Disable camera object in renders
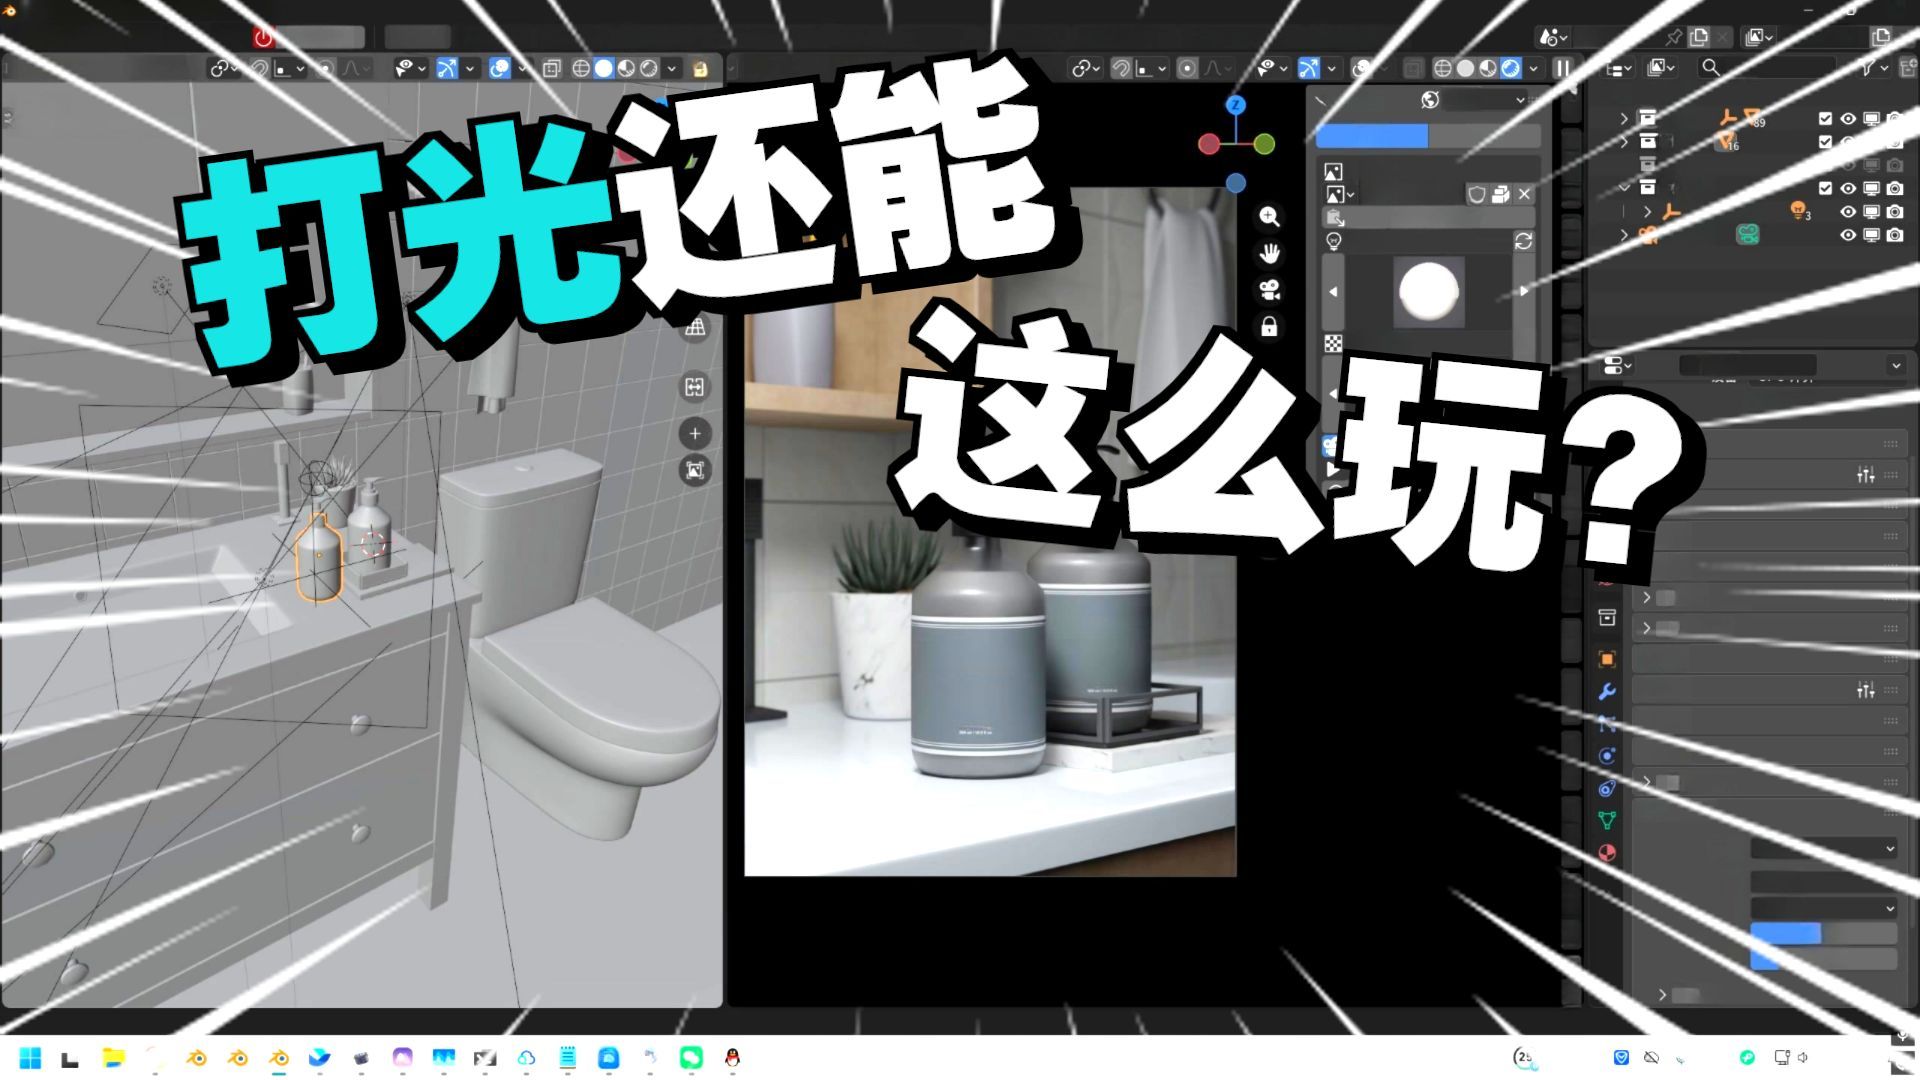This screenshot has height=1080, width=1920. point(1895,234)
